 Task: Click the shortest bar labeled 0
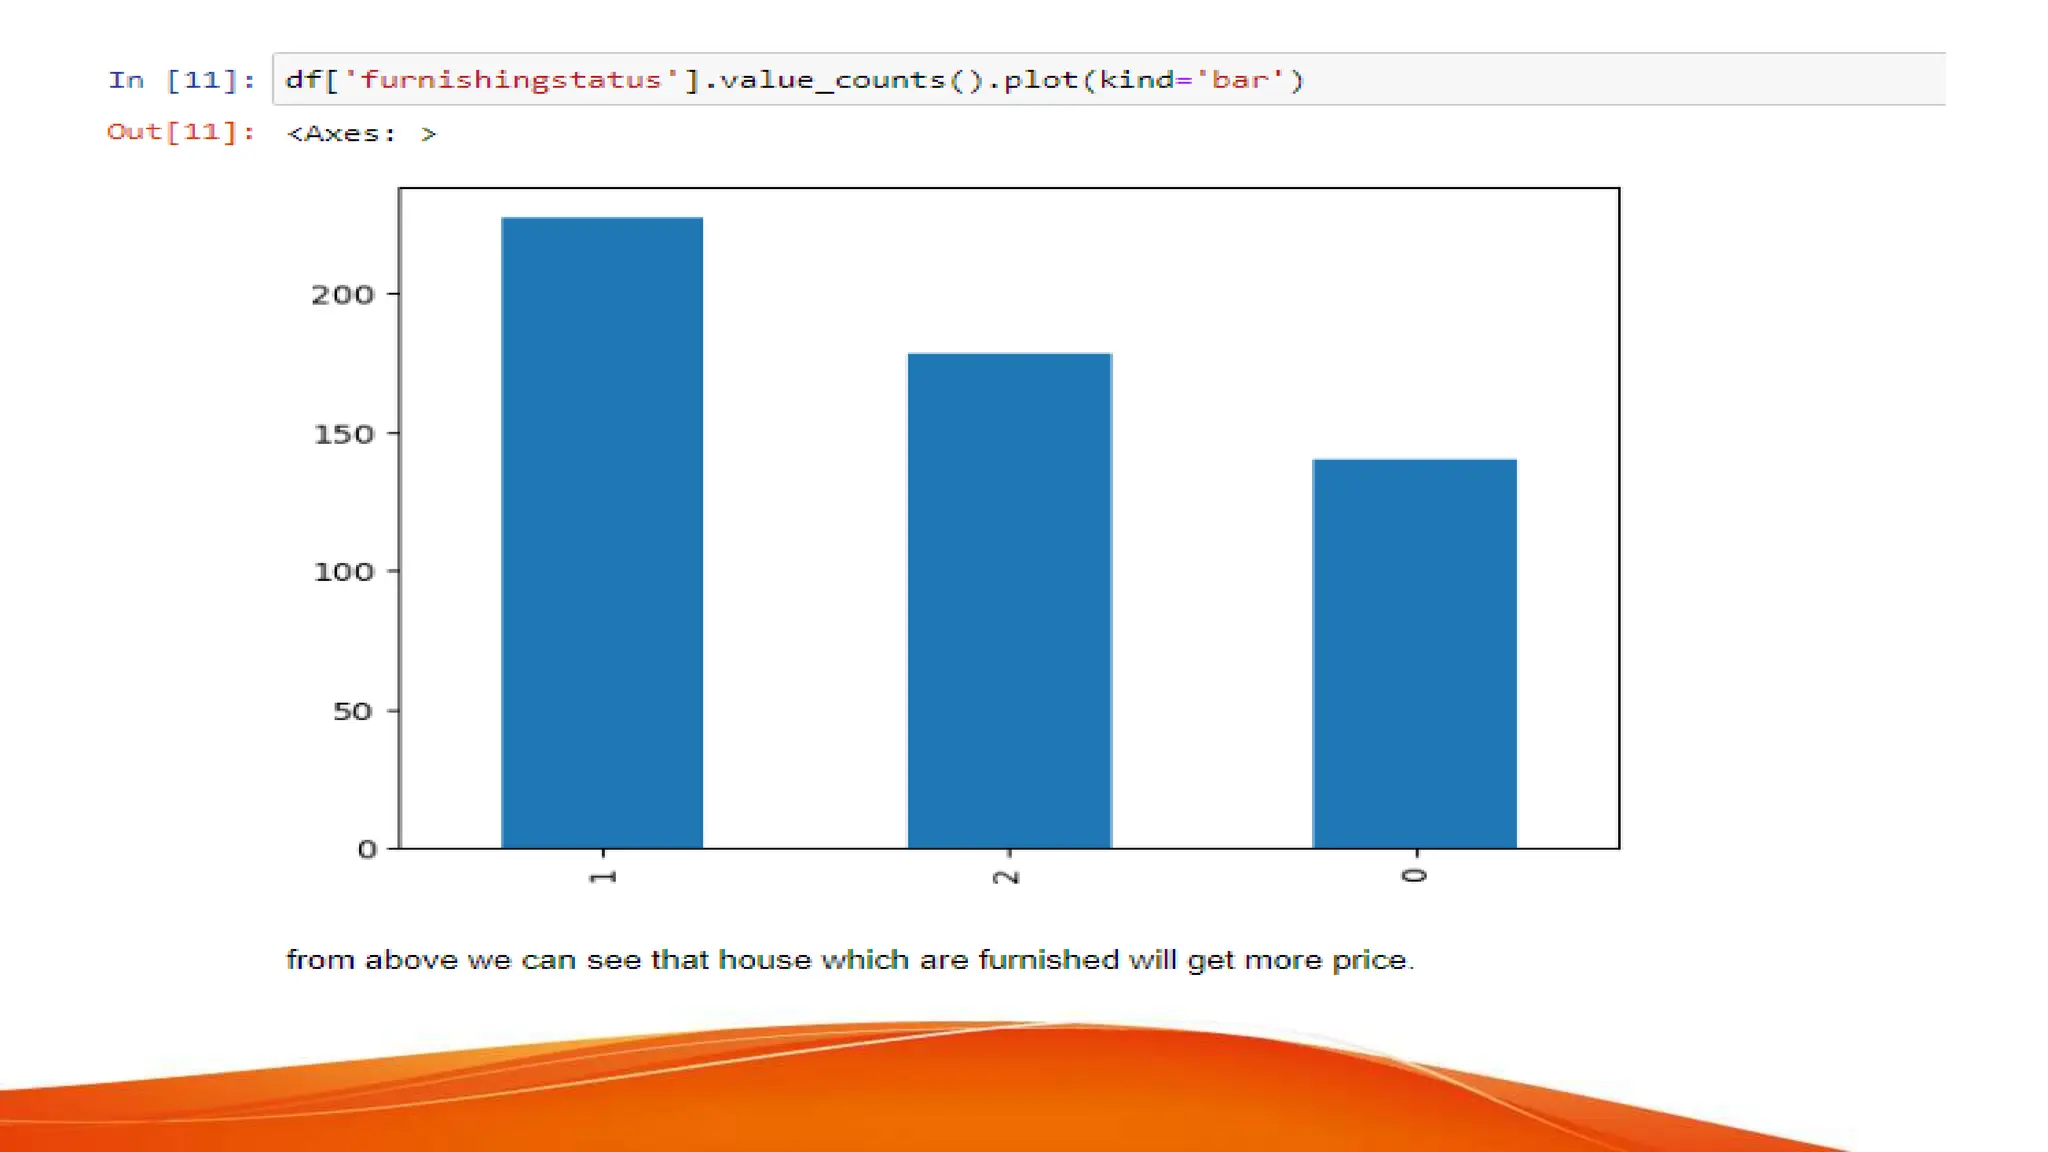pos(1414,653)
